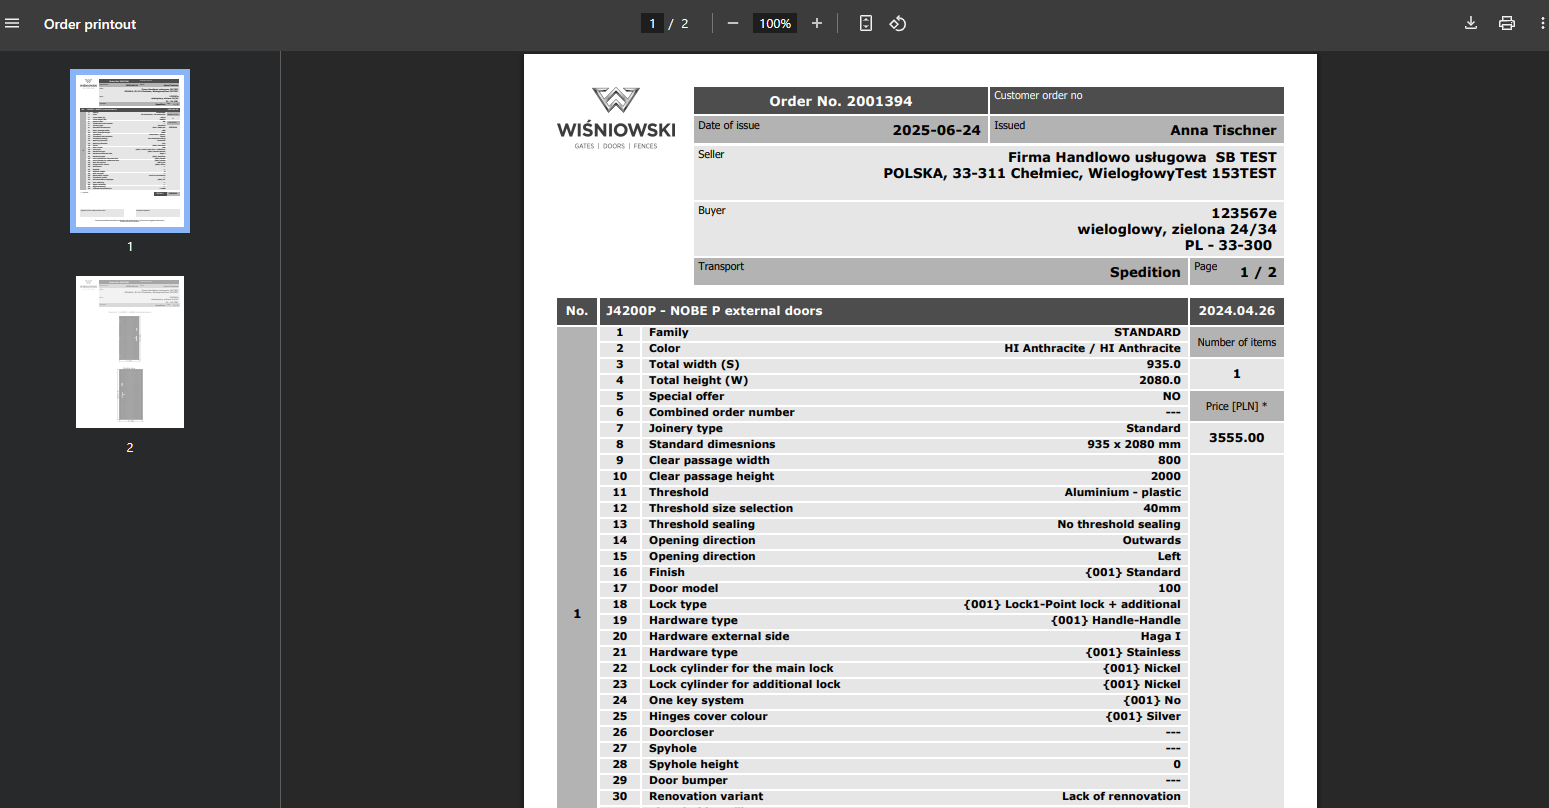Click the issuer name Anna Tischner
Screen dimensions: 1549x808
1223,130
